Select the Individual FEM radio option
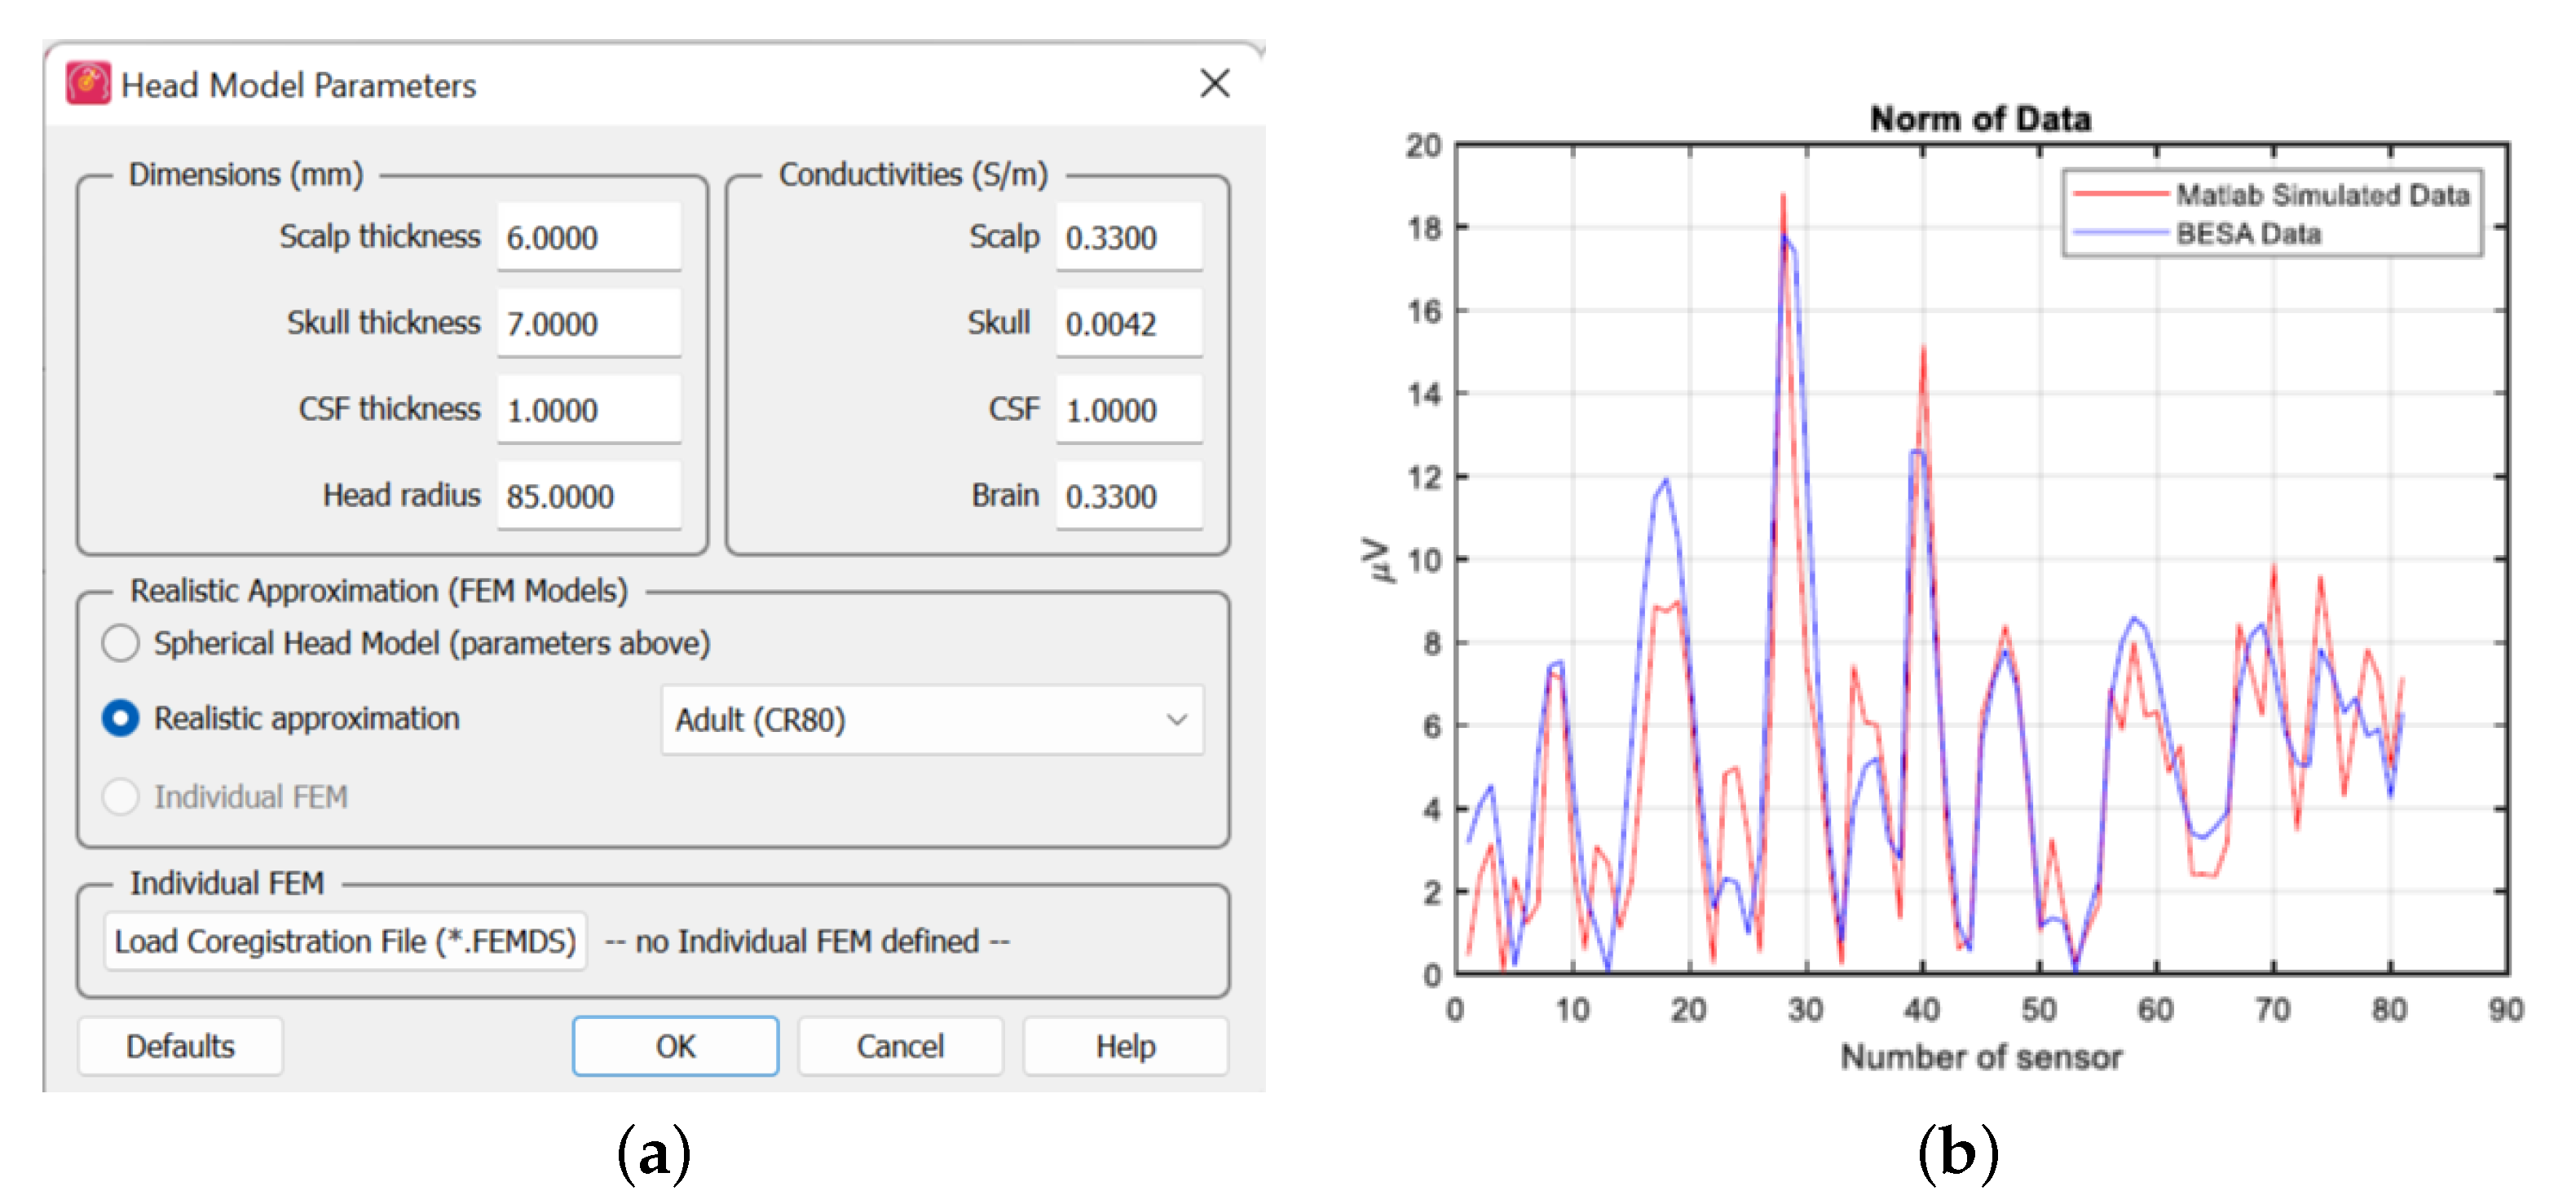The image size is (2576, 1195). click(121, 797)
